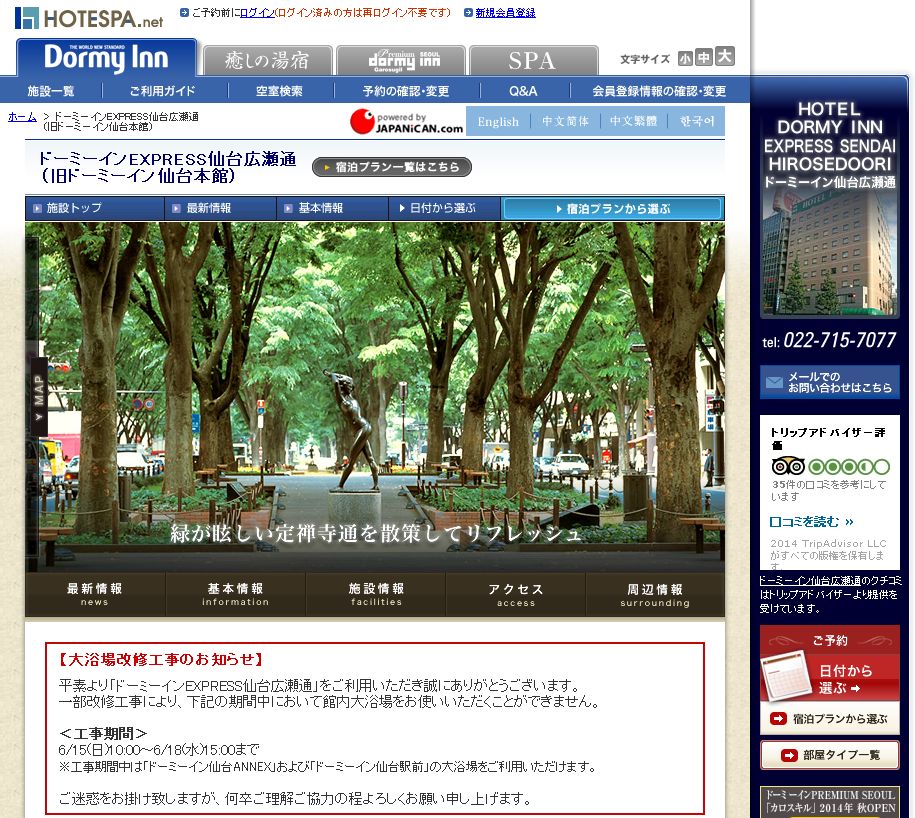The image size is (915, 818).
Task: Click the TripAdvisor green rating circles
Action: pyautogui.click(x=849, y=467)
